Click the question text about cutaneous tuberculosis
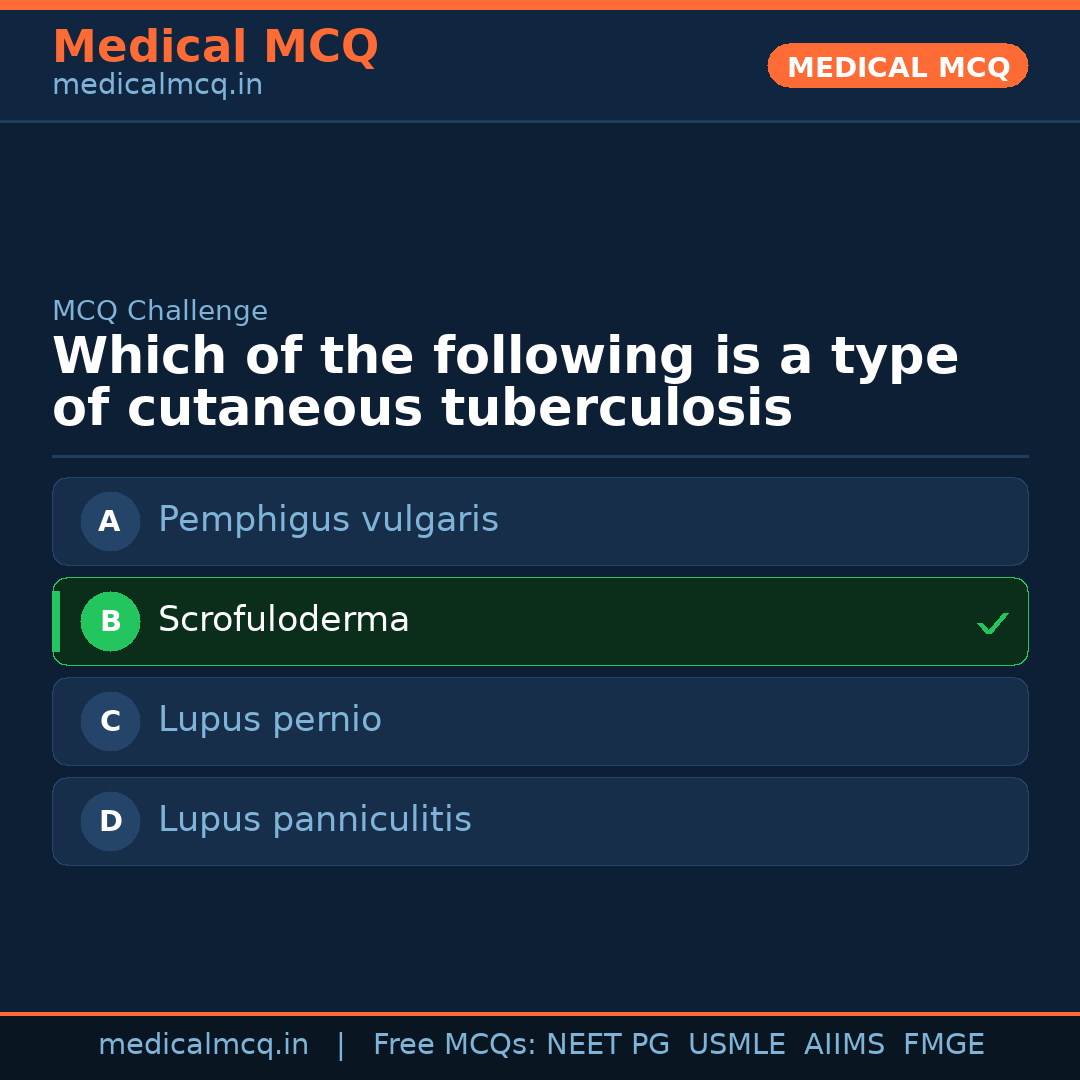The image size is (1080, 1080). (505, 381)
